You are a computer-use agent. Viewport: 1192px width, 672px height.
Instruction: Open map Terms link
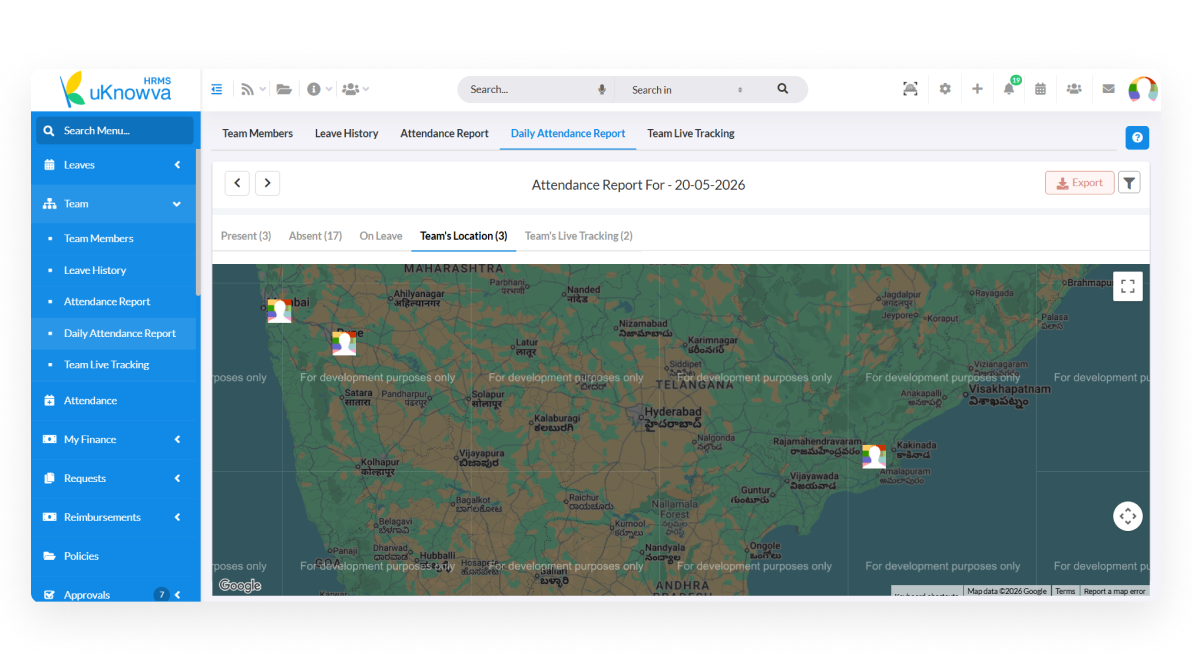[1065, 591]
